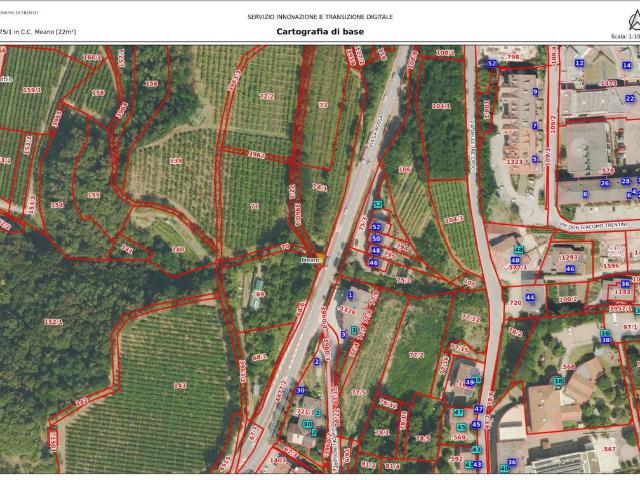Screen dimensions: 640x480
Task: Select parcel label 100/2
Action: pyautogui.click(x=568, y=300)
